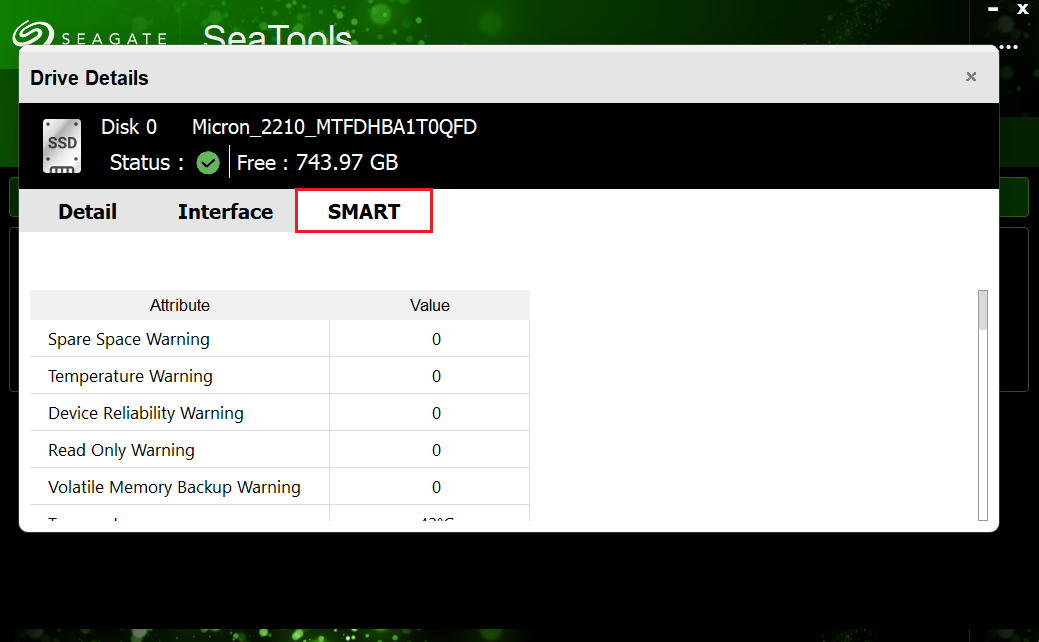Select the SMART tab

(363, 210)
